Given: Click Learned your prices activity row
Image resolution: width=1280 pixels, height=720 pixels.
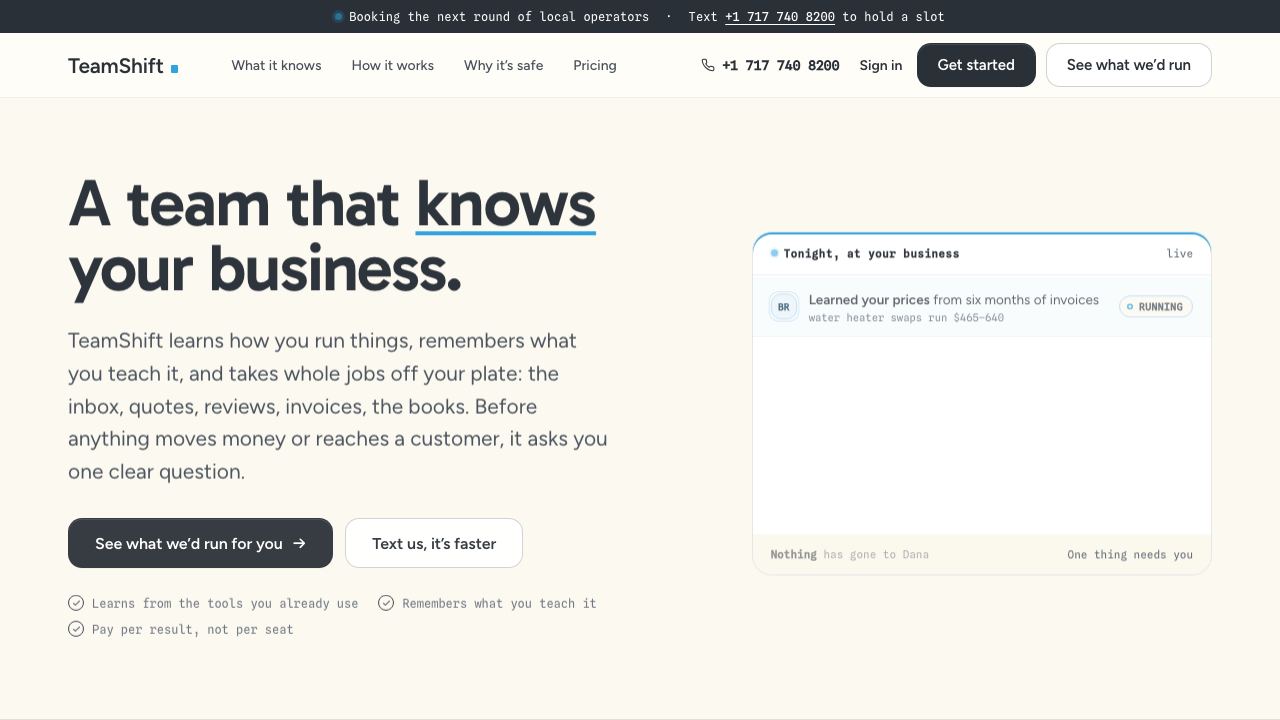Looking at the screenshot, I should pos(981,307).
